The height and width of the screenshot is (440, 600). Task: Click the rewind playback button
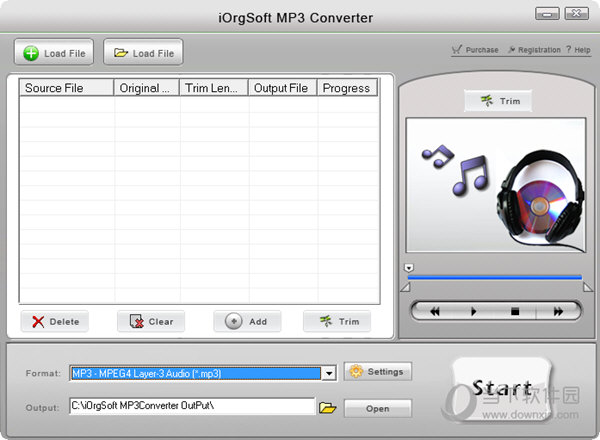point(434,311)
